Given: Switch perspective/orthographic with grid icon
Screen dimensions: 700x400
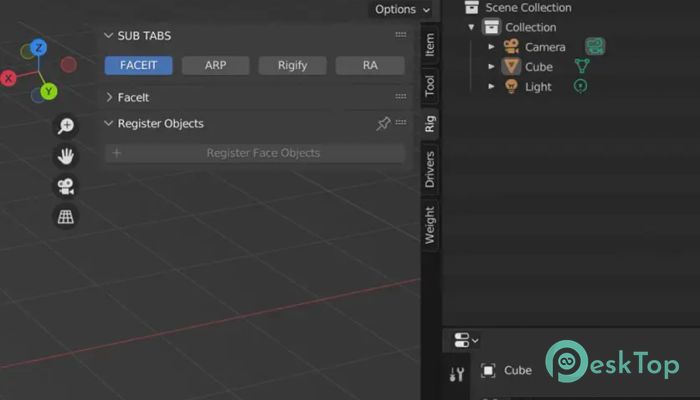Looking at the screenshot, I should tap(66, 217).
